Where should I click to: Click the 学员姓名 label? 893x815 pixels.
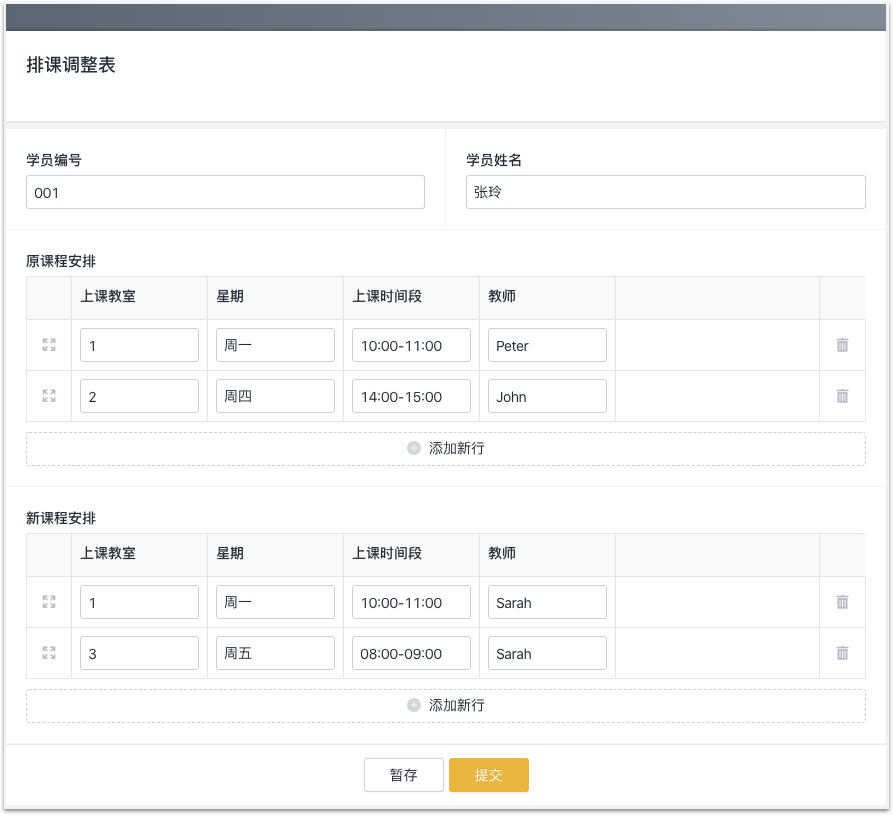click(x=494, y=160)
